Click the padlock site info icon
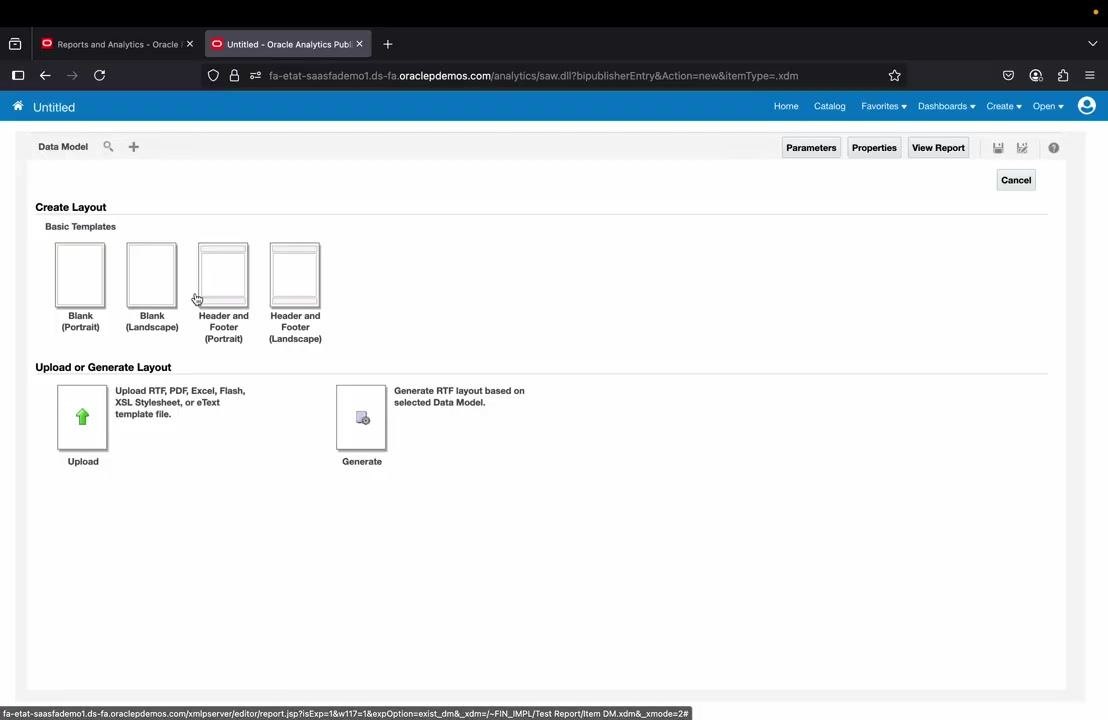This screenshot has width=1108, height=720. [234, 76]
